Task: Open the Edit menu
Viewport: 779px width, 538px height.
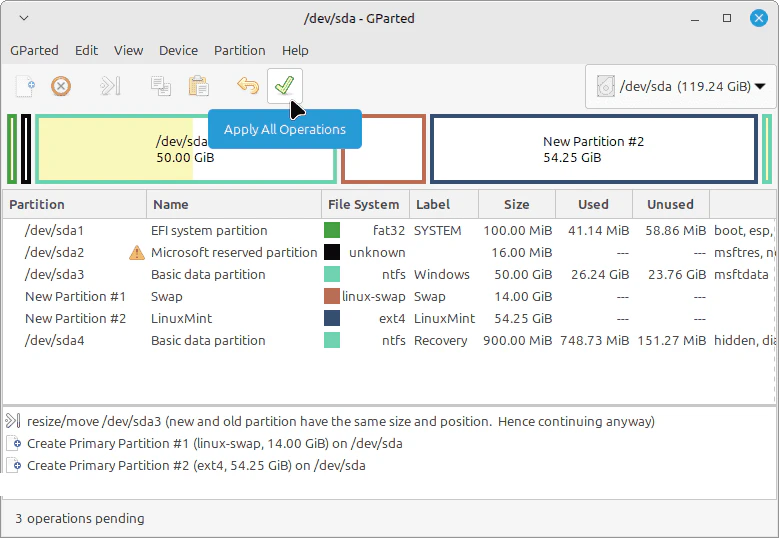Action: click(x=86, y=51)
